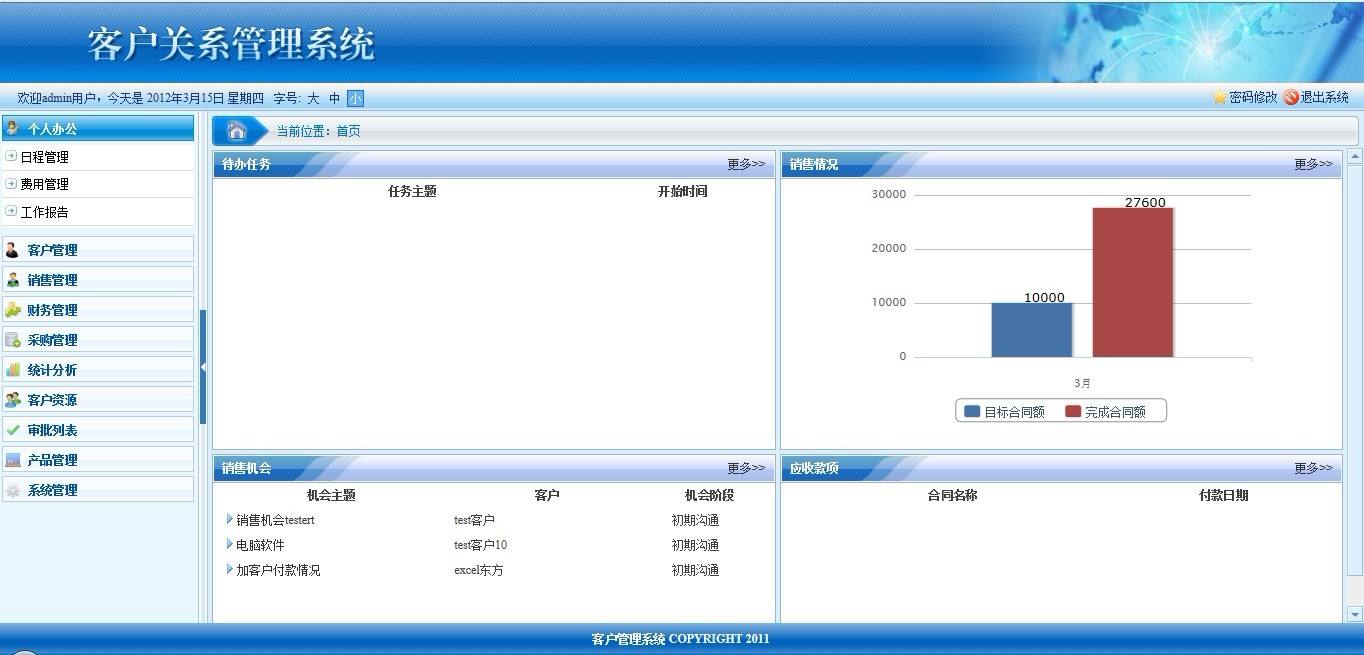
Task: Open 日程管理 menu item
Action: 45,157
